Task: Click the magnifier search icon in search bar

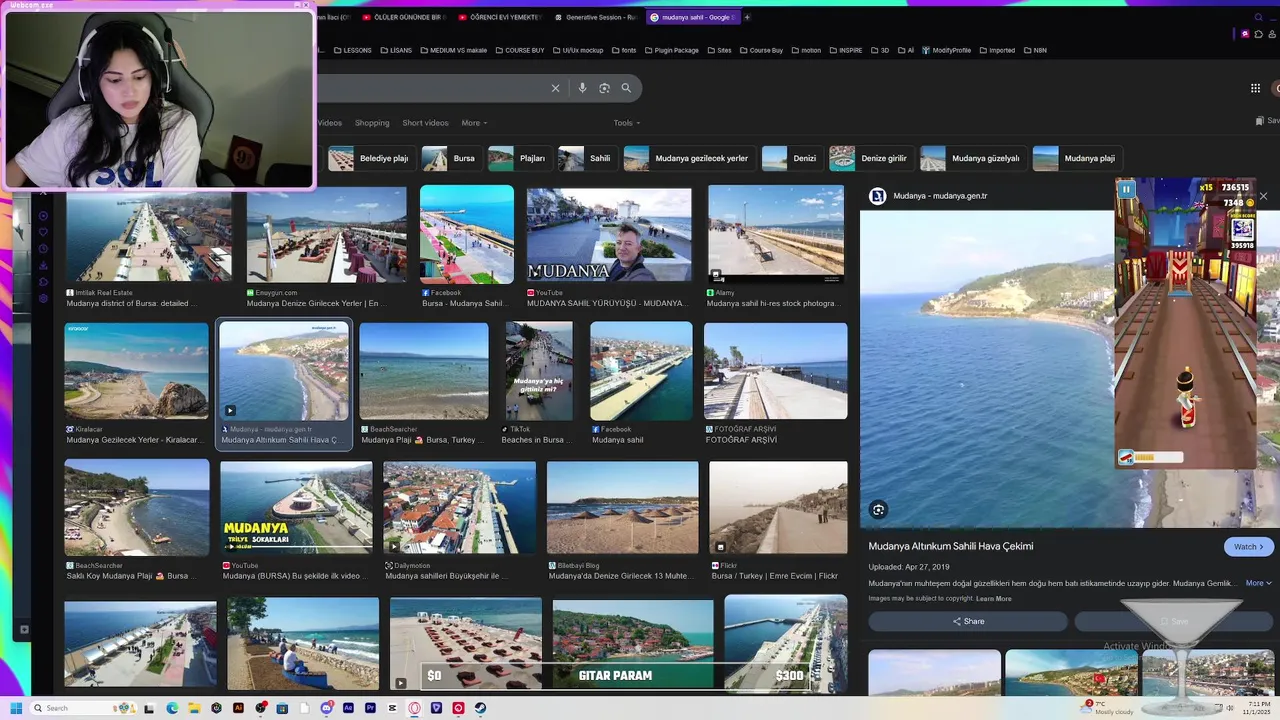Action: (x=626, y=88)
